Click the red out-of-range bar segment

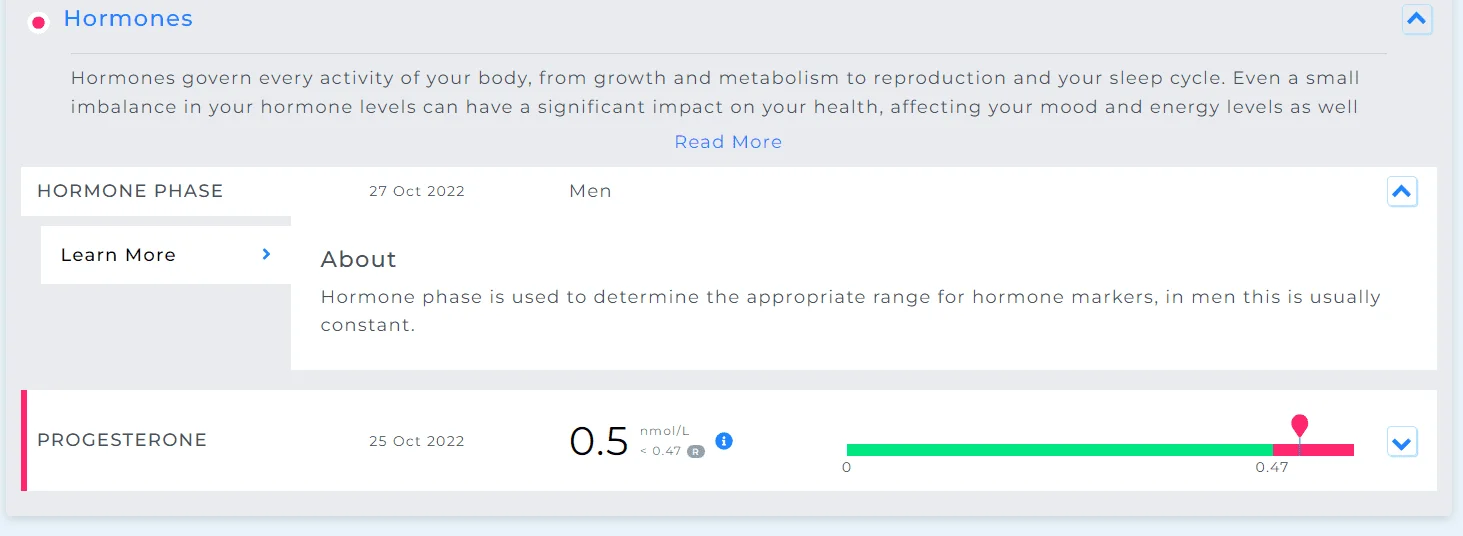1313,450
